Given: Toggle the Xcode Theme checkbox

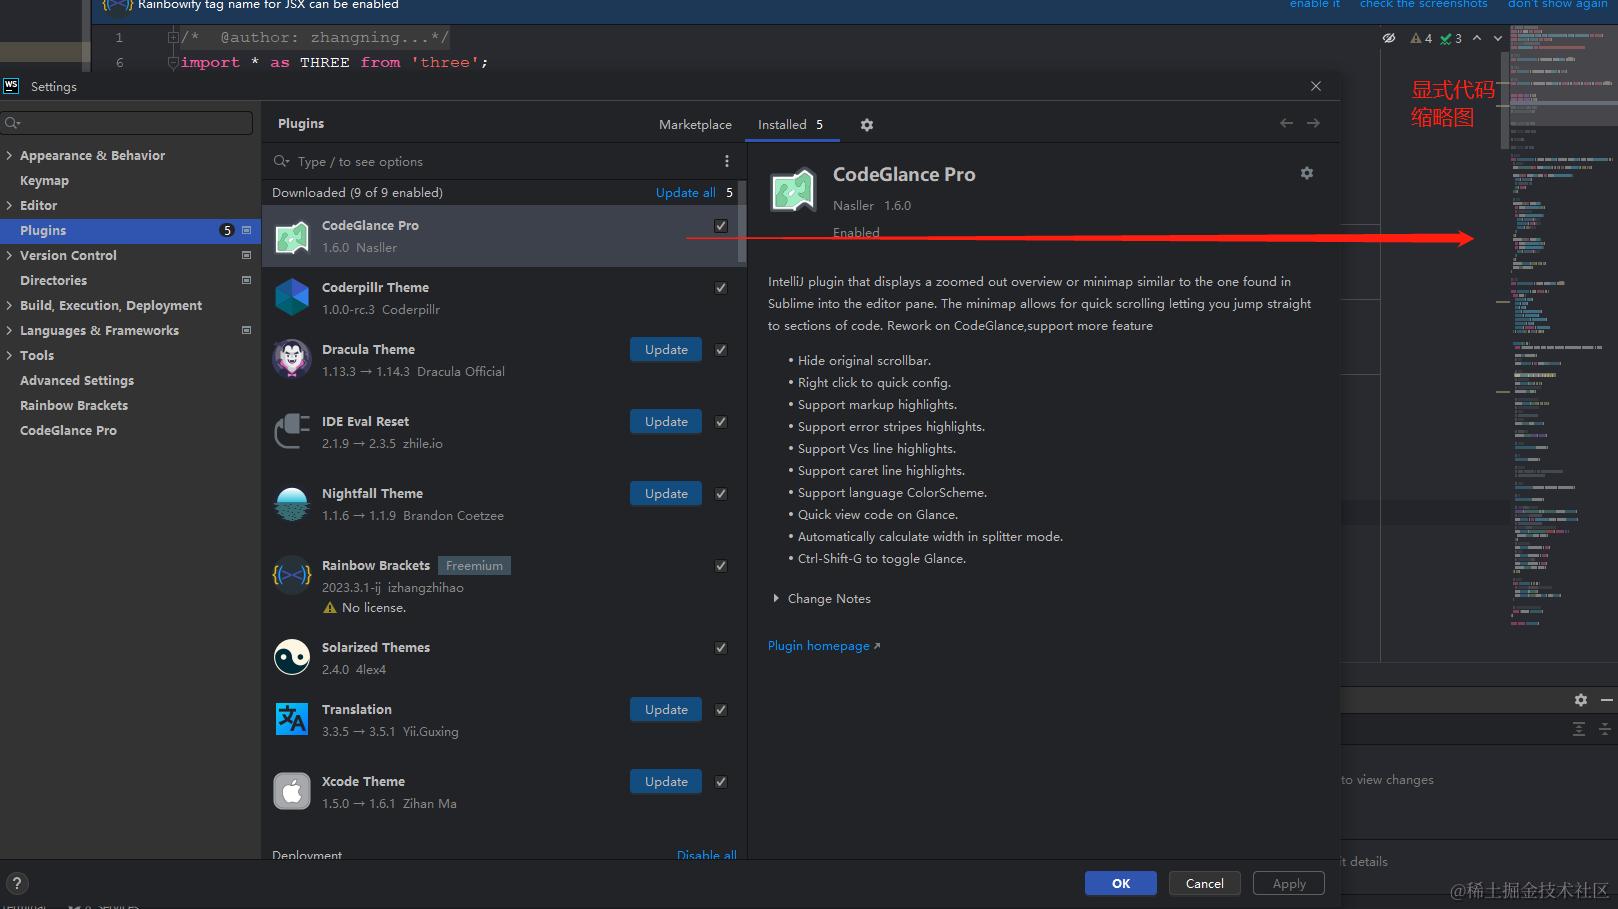Looking at the screenshot, I should 721,782.
